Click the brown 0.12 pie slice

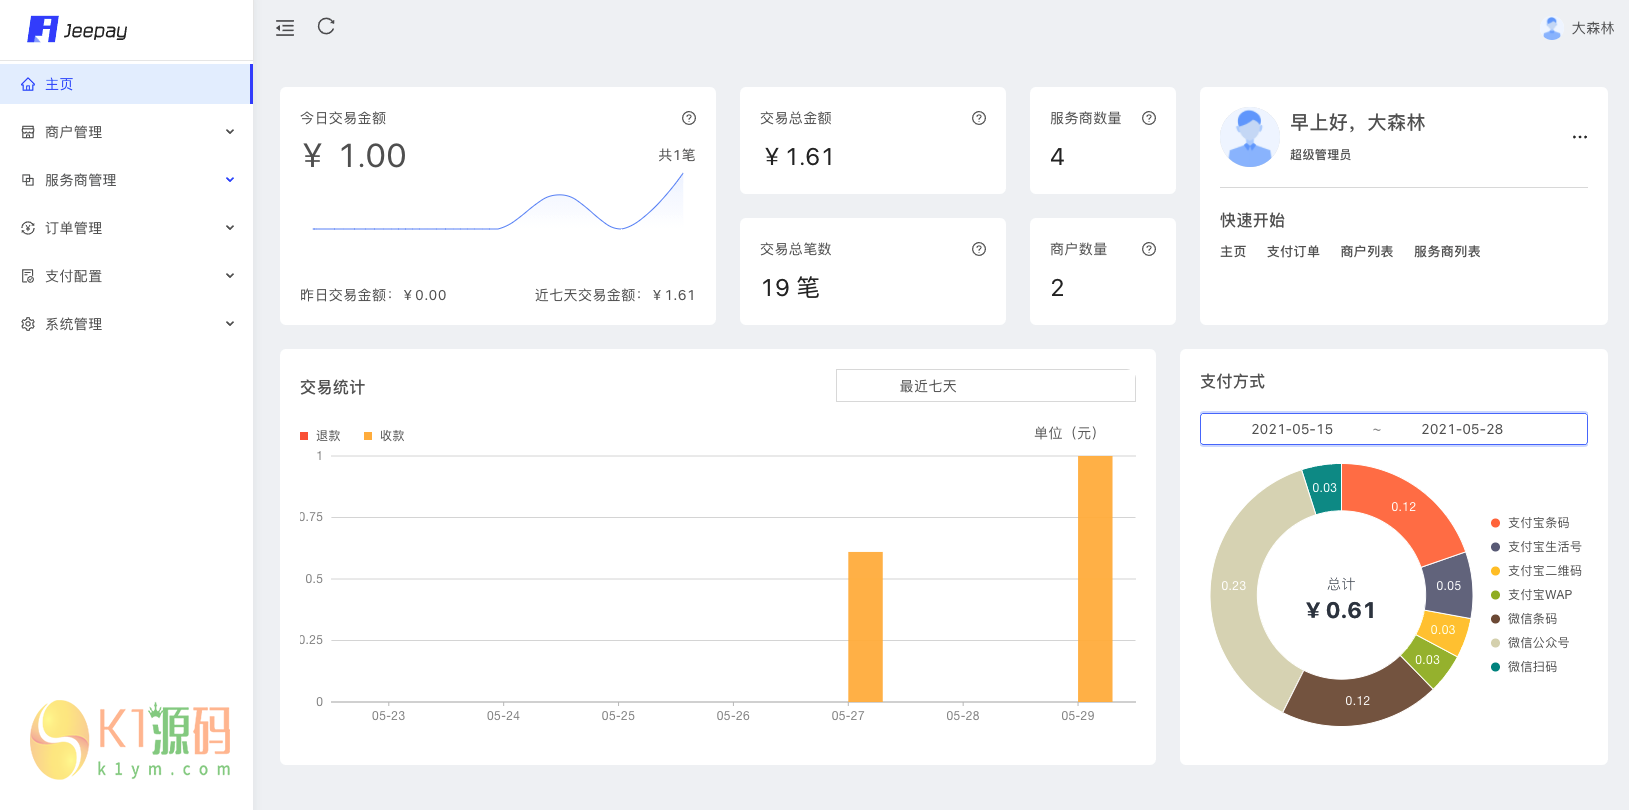[x=1357, y=700]
